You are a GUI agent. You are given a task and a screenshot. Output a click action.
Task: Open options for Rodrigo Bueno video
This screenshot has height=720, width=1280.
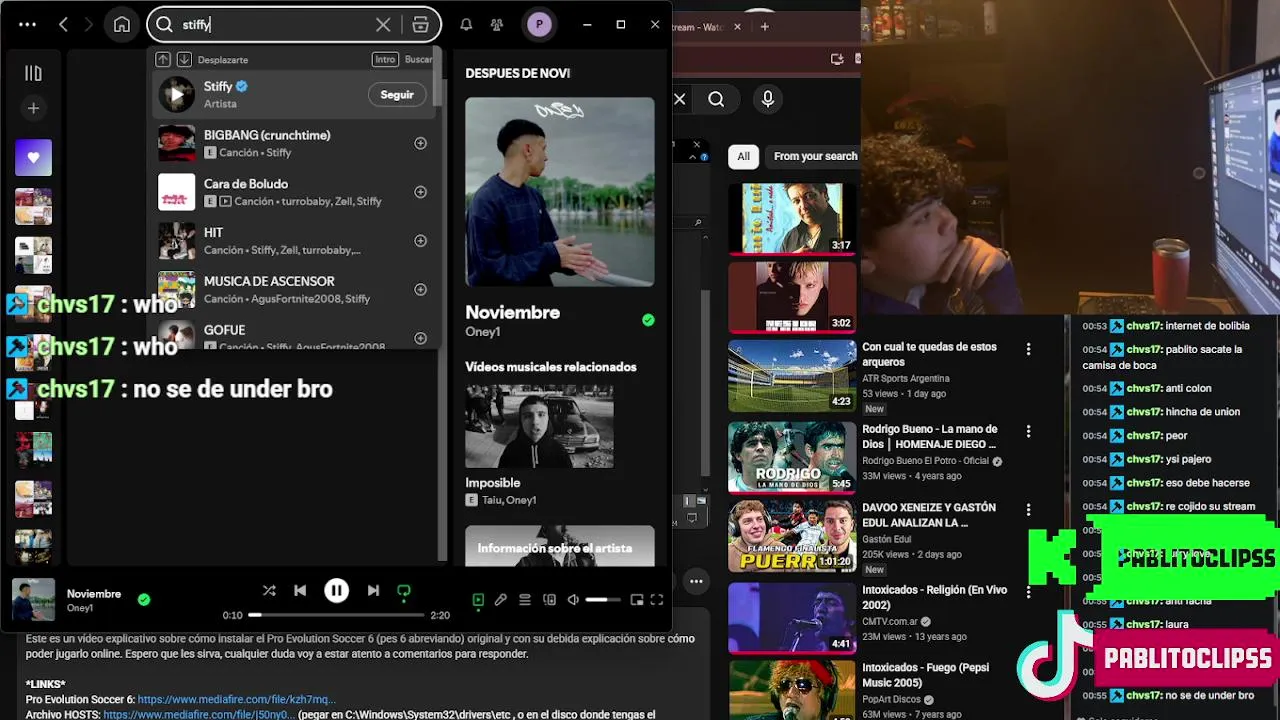click(1028, 431)
